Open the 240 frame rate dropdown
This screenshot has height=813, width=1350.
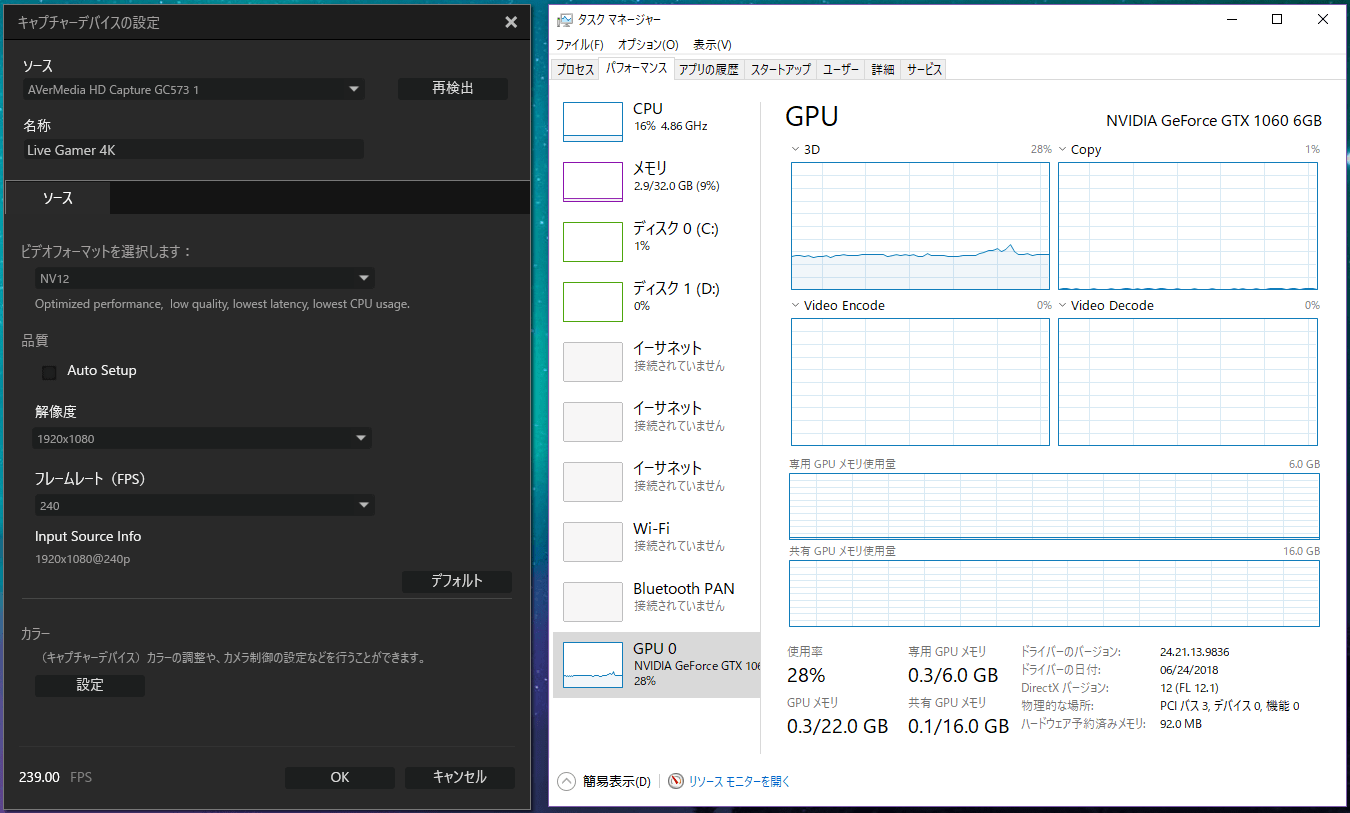coord(204,506)
